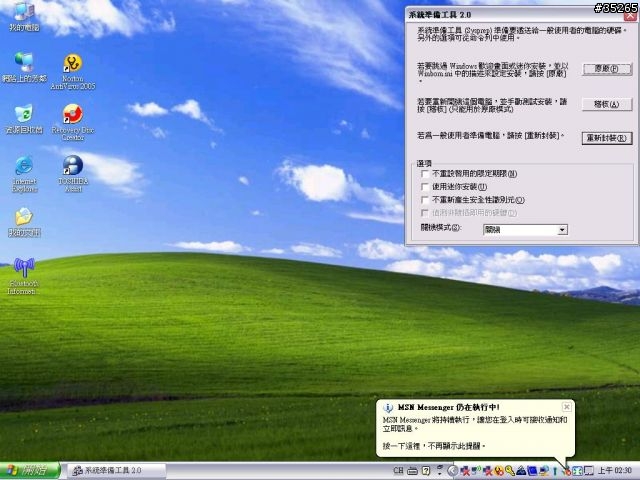Screen dimensions: 640x480
Task: Click the blue monitor tray icon
Action: pyautogui.click(x=532, y=471)
